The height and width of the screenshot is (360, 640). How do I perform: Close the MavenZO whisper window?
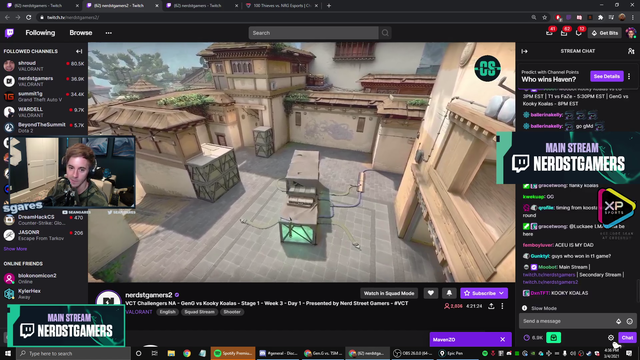(502, 340)
